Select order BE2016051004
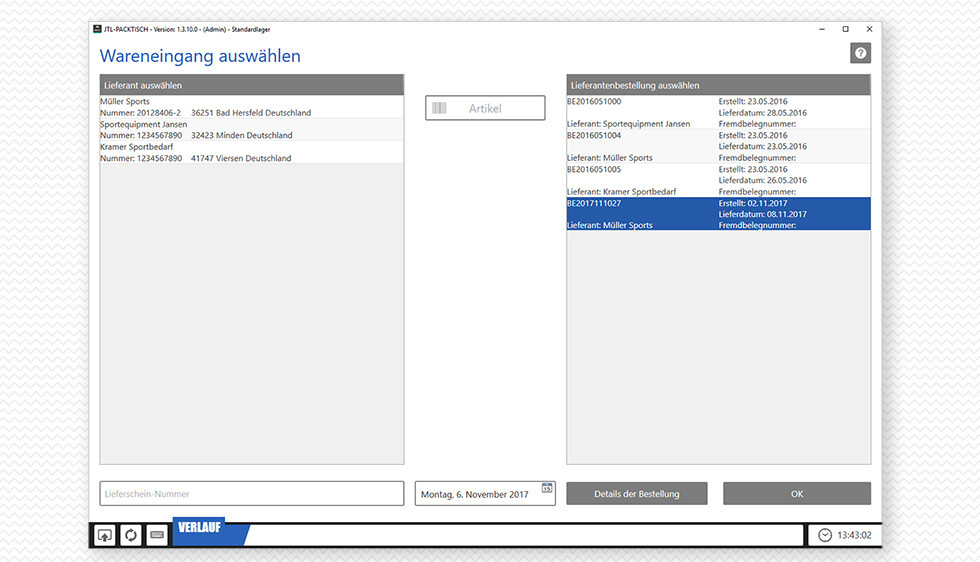The width and height of the screenshot is (980, 562). [x=719, y=146]
